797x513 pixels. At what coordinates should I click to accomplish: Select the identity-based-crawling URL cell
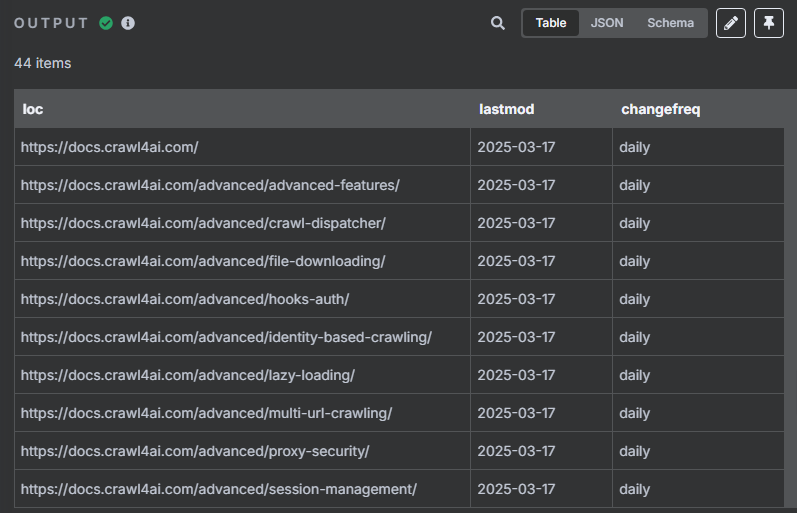tap(242, 337)
